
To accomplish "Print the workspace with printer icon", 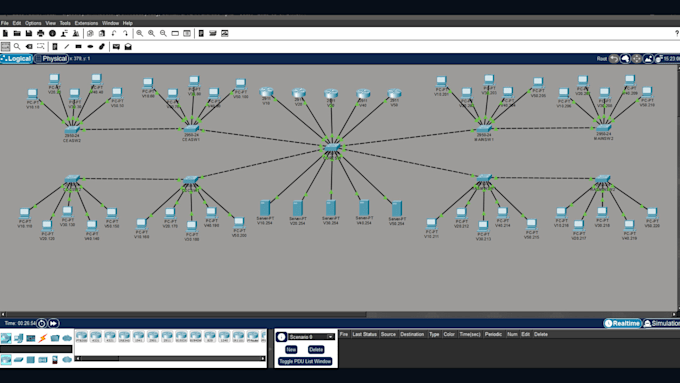I will click(40, 33).
